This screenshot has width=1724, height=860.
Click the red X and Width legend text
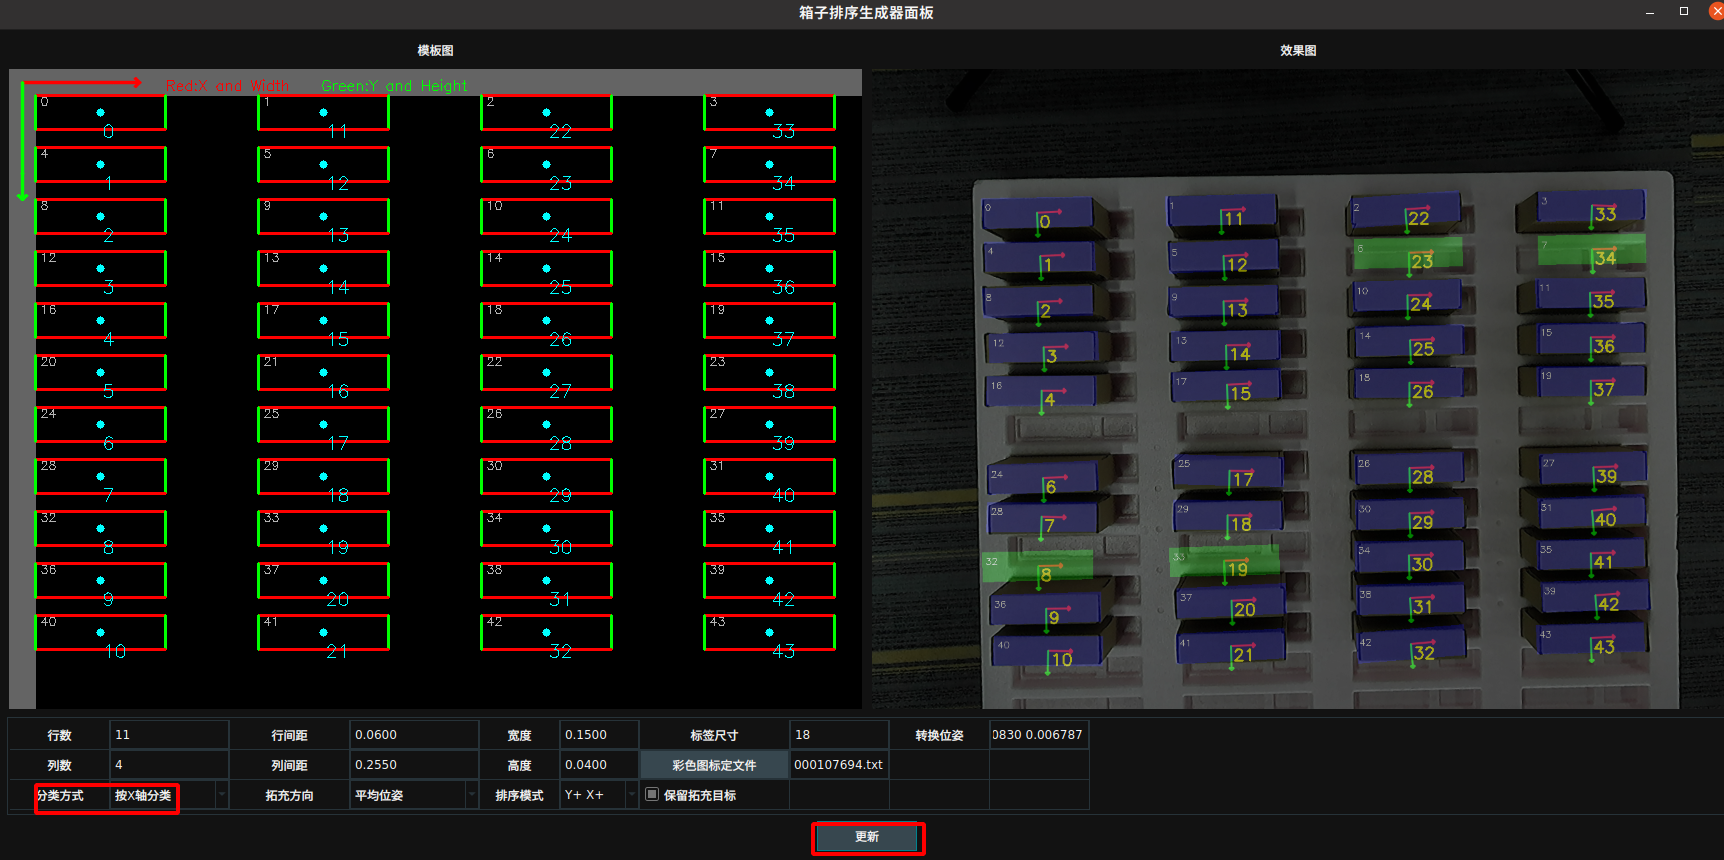(227, 86)
